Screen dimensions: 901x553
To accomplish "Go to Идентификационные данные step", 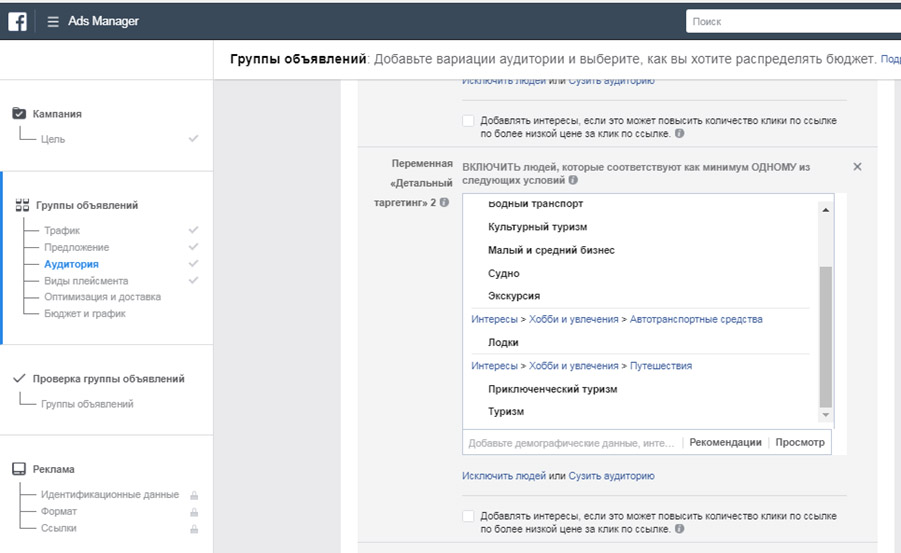I will [110, 494].
